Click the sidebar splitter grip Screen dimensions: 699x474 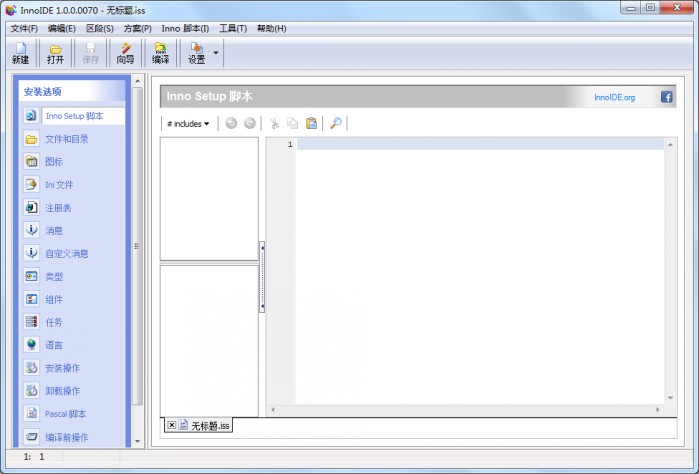pos(136,246)
